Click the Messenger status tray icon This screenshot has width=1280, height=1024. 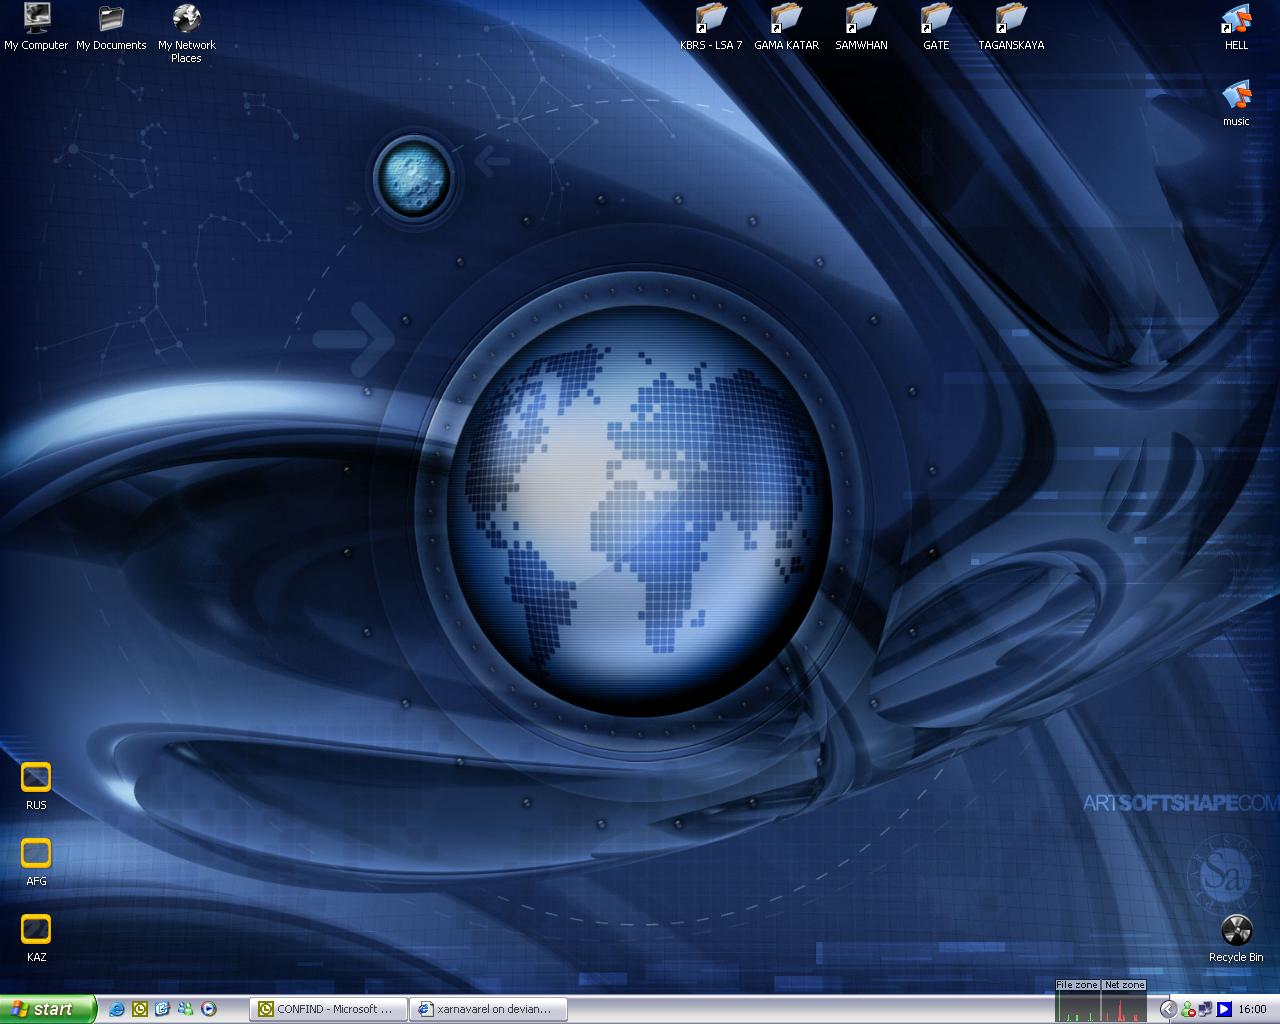pos(1188,1009)
